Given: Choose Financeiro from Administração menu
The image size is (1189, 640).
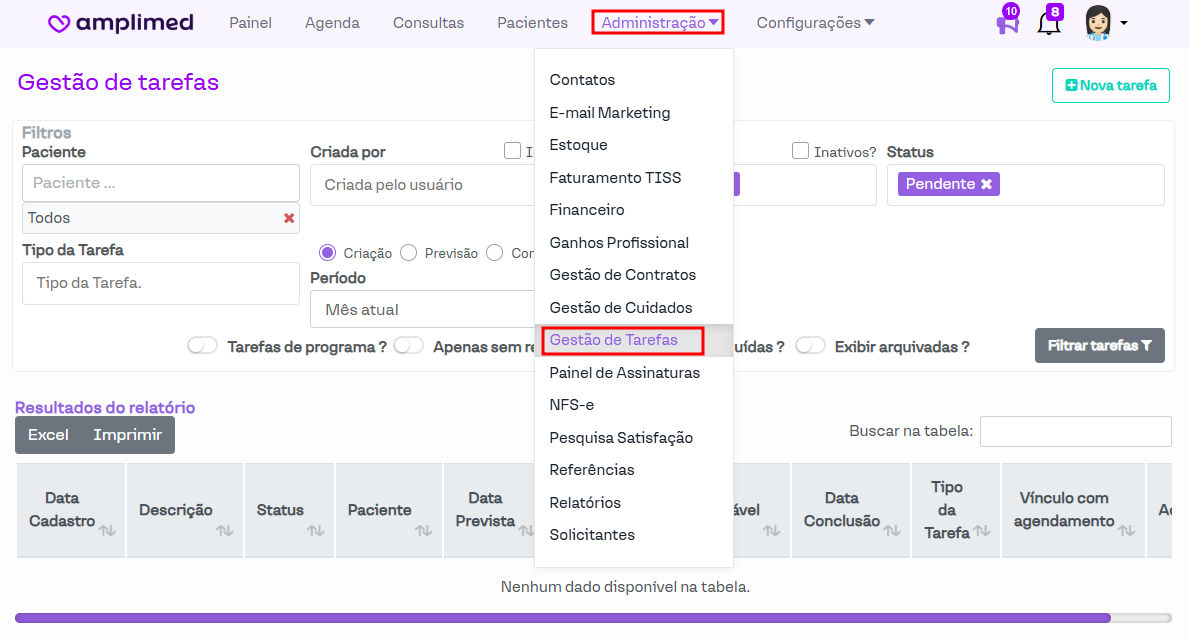Looking at the screenshot, I should coord(587,210).
